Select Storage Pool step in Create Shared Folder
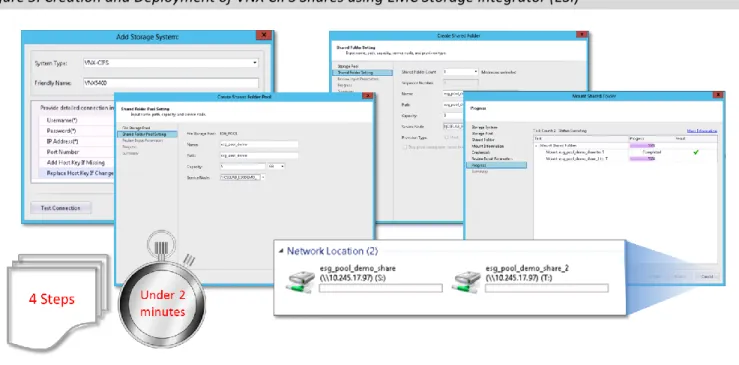 click(x=348, y=66)
